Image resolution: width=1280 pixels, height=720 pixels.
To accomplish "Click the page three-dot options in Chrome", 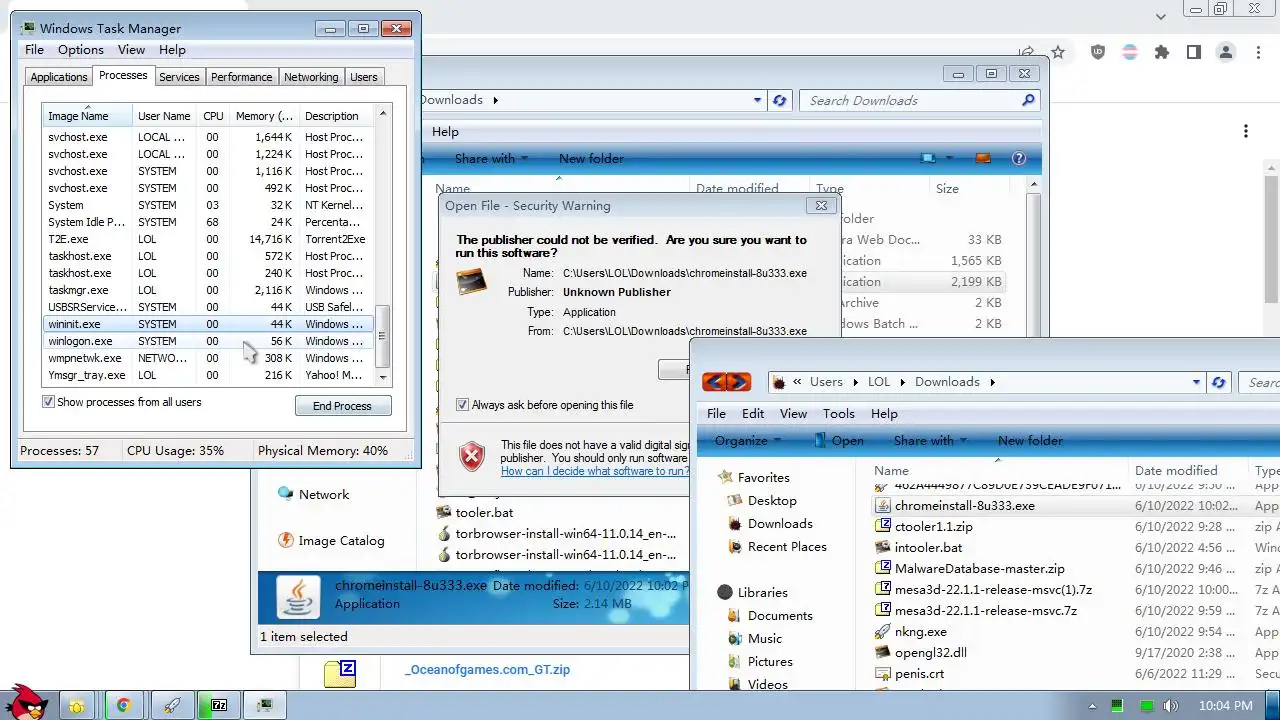I will (1246, 131).
